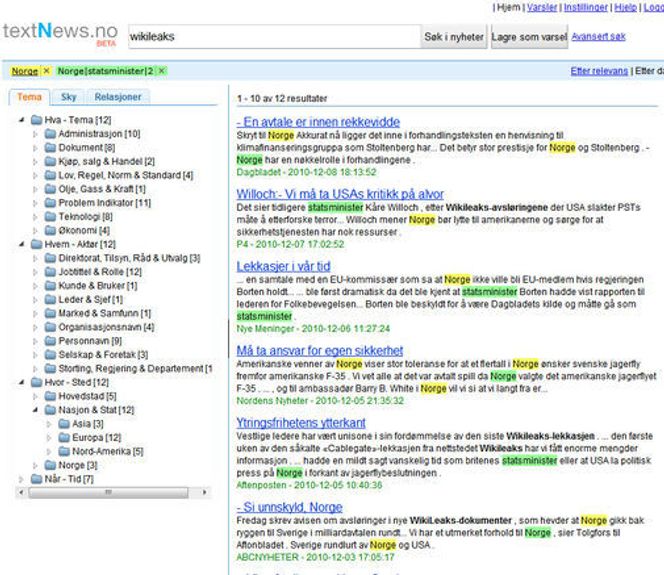The image size is (664, 575).
Task: Click the Leder & Sjef folder icon
Action: pos(50,299)
